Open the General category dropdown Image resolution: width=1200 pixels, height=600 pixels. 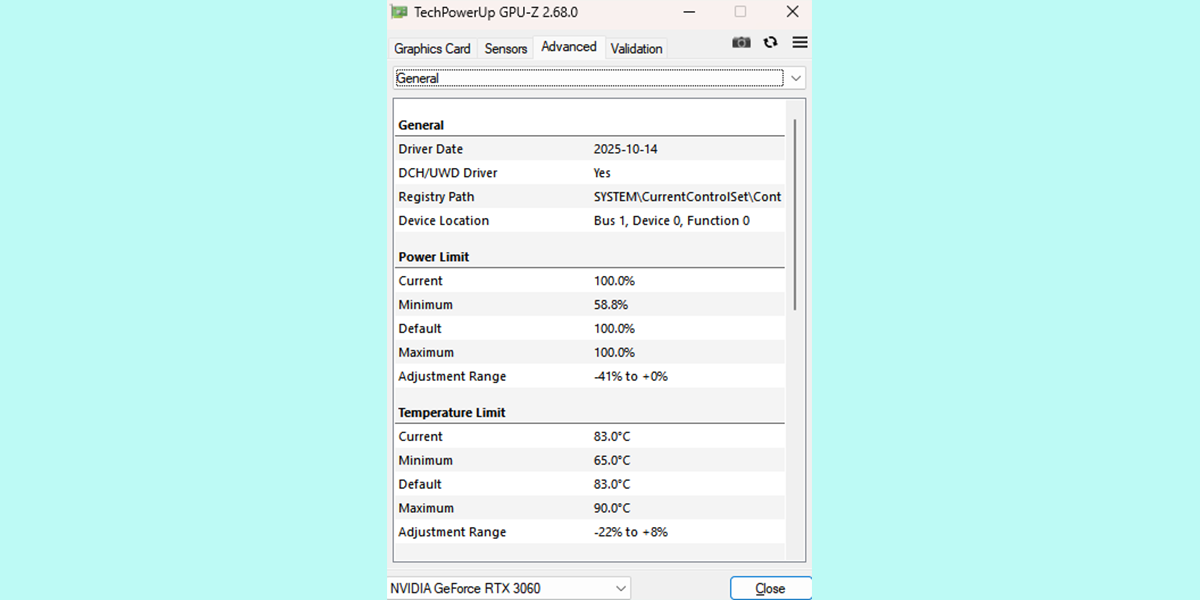(599, 78)
